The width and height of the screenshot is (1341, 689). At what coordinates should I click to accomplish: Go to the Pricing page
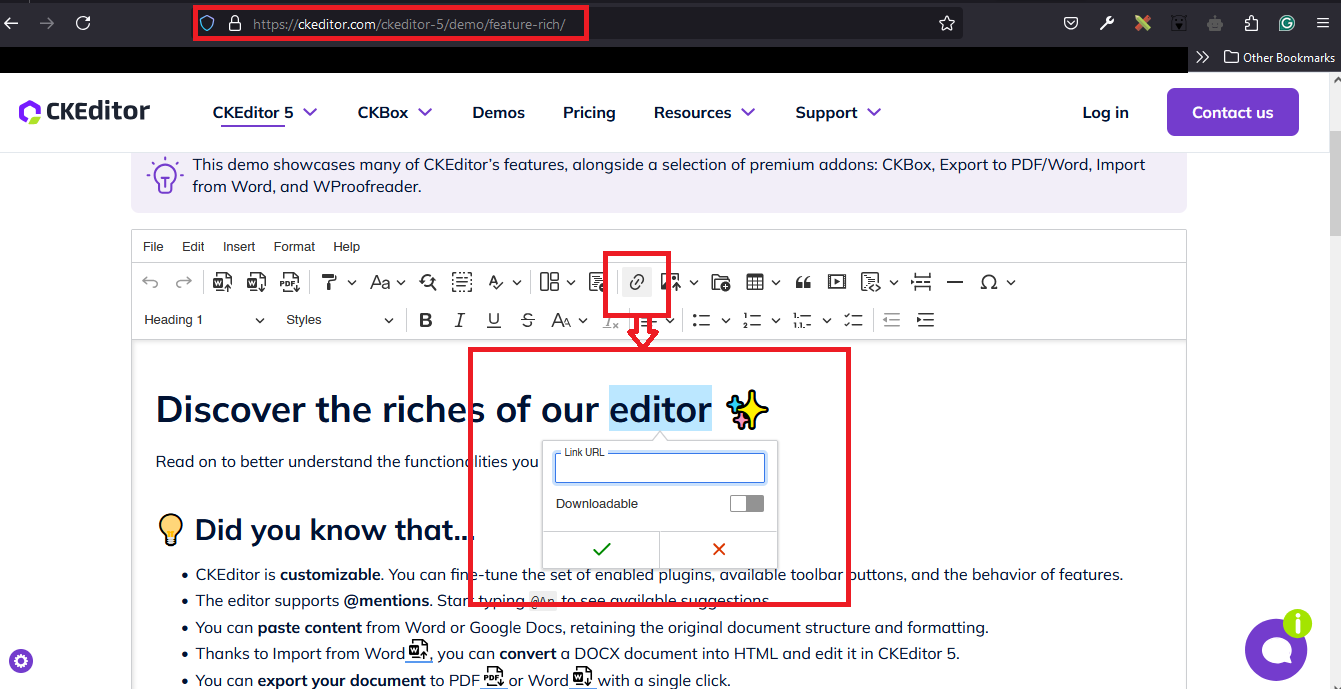click(x=589, y=112)
